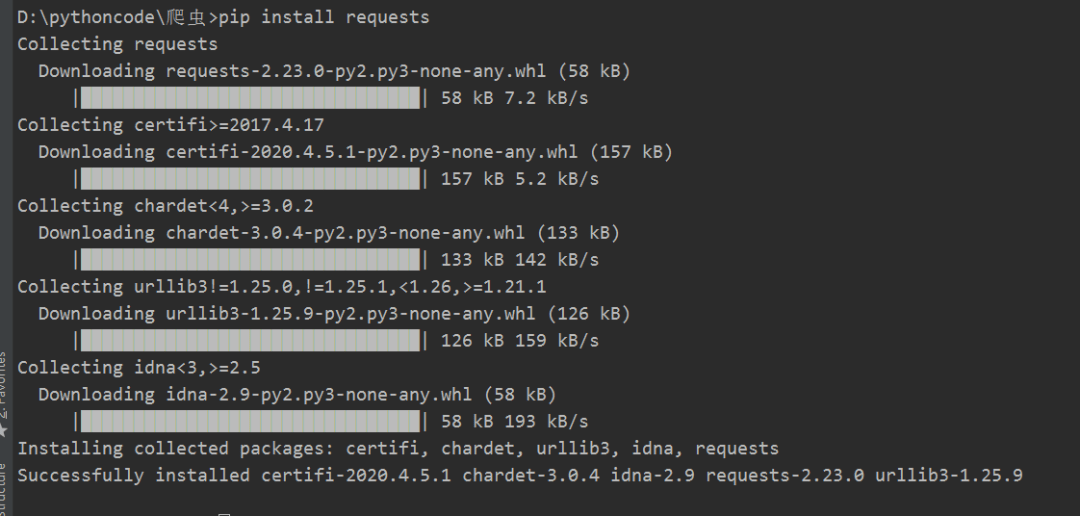
Task: Click the chardet download progress bar
Action: coord(250,260)
